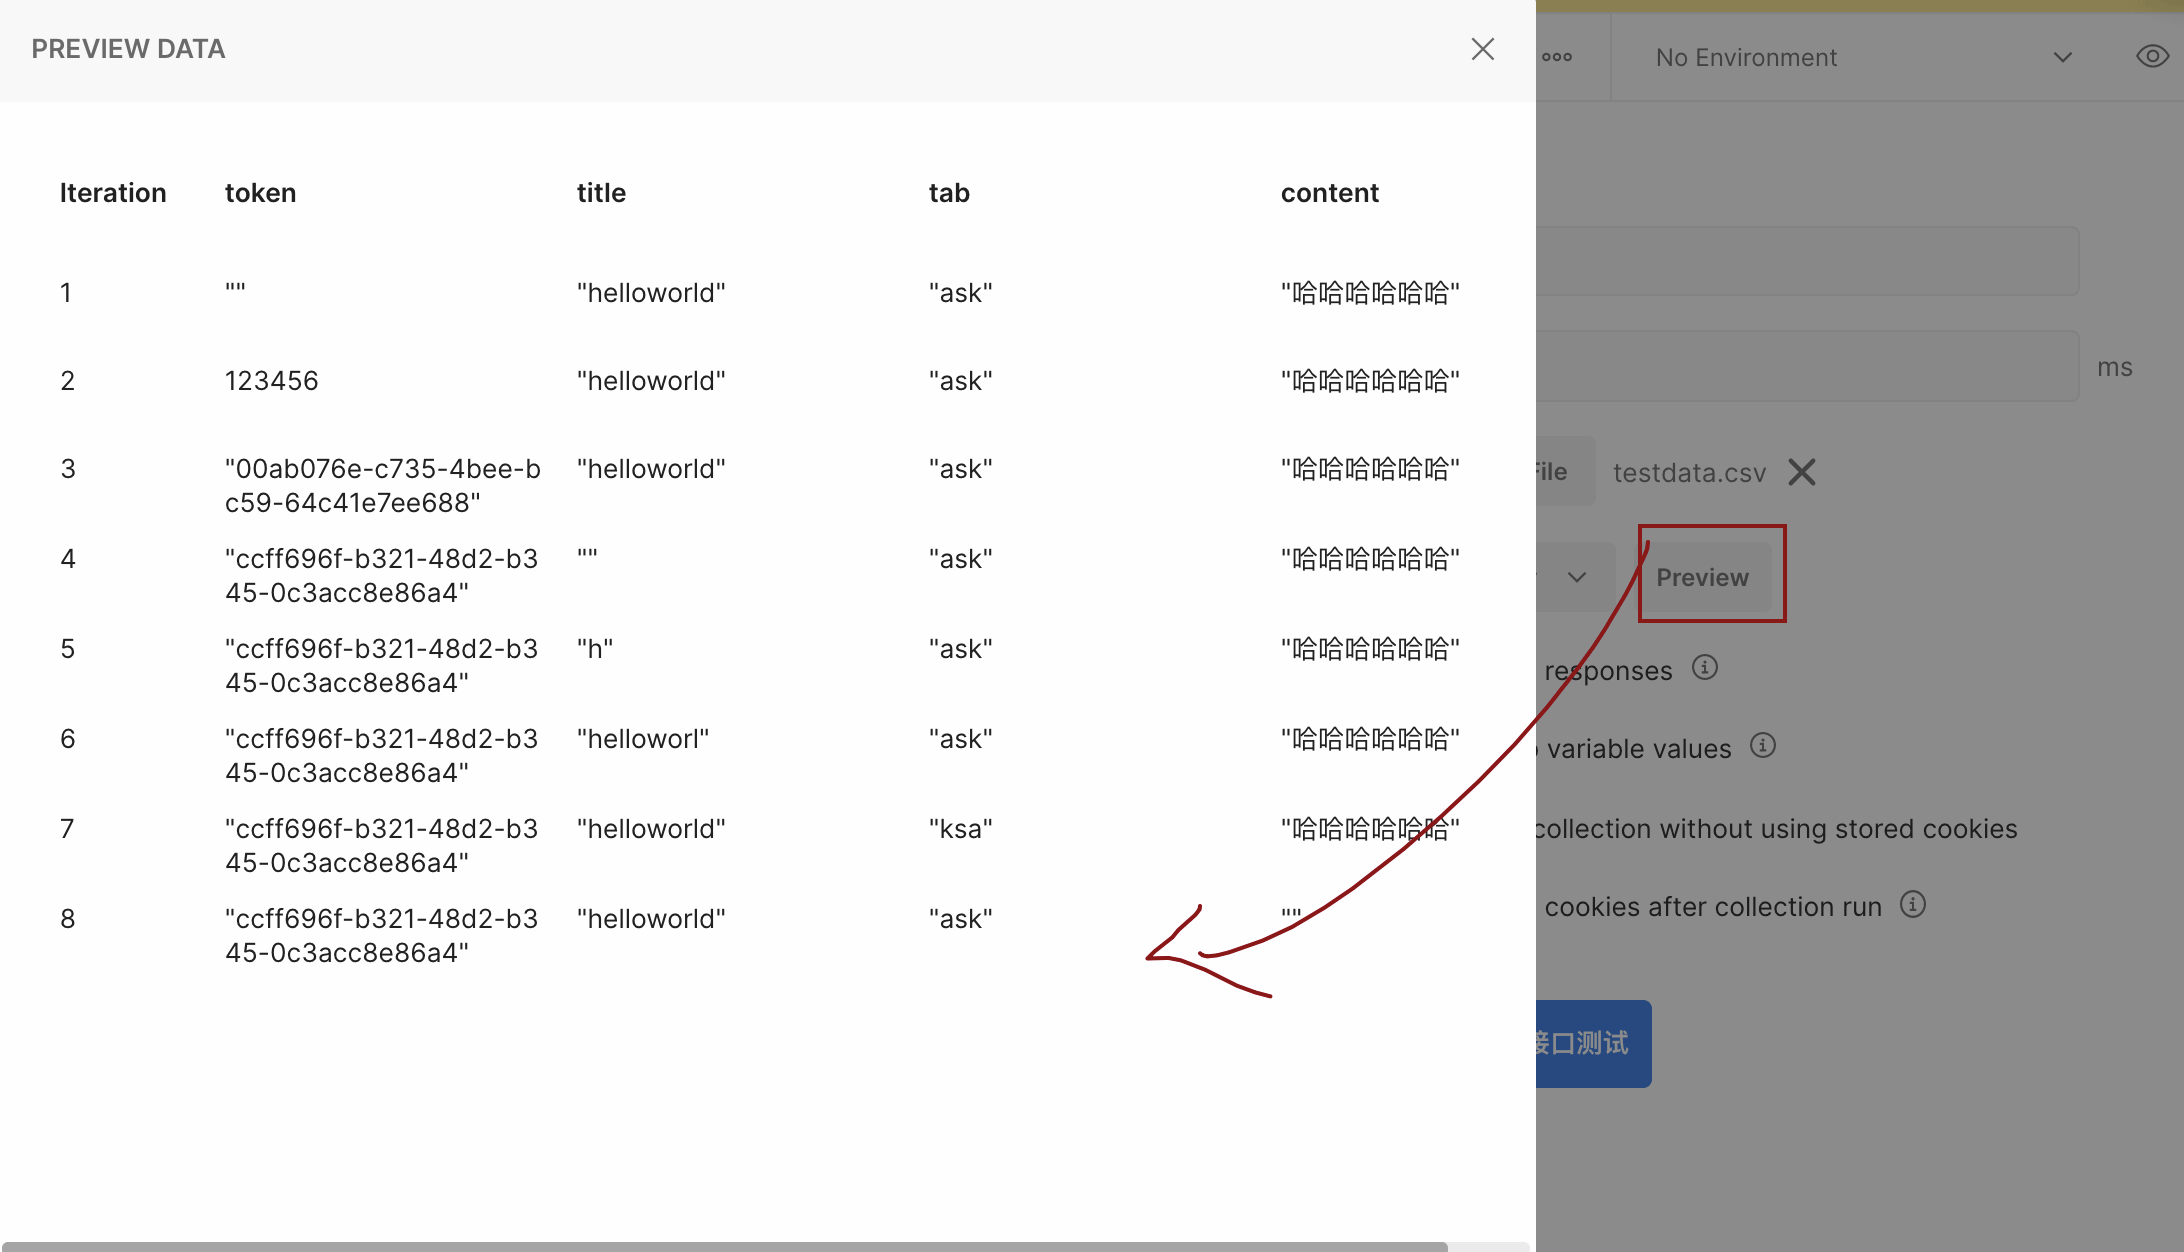Remove the testdata.csv file
2184x1252 pixels.
[x=1802, y=472]
